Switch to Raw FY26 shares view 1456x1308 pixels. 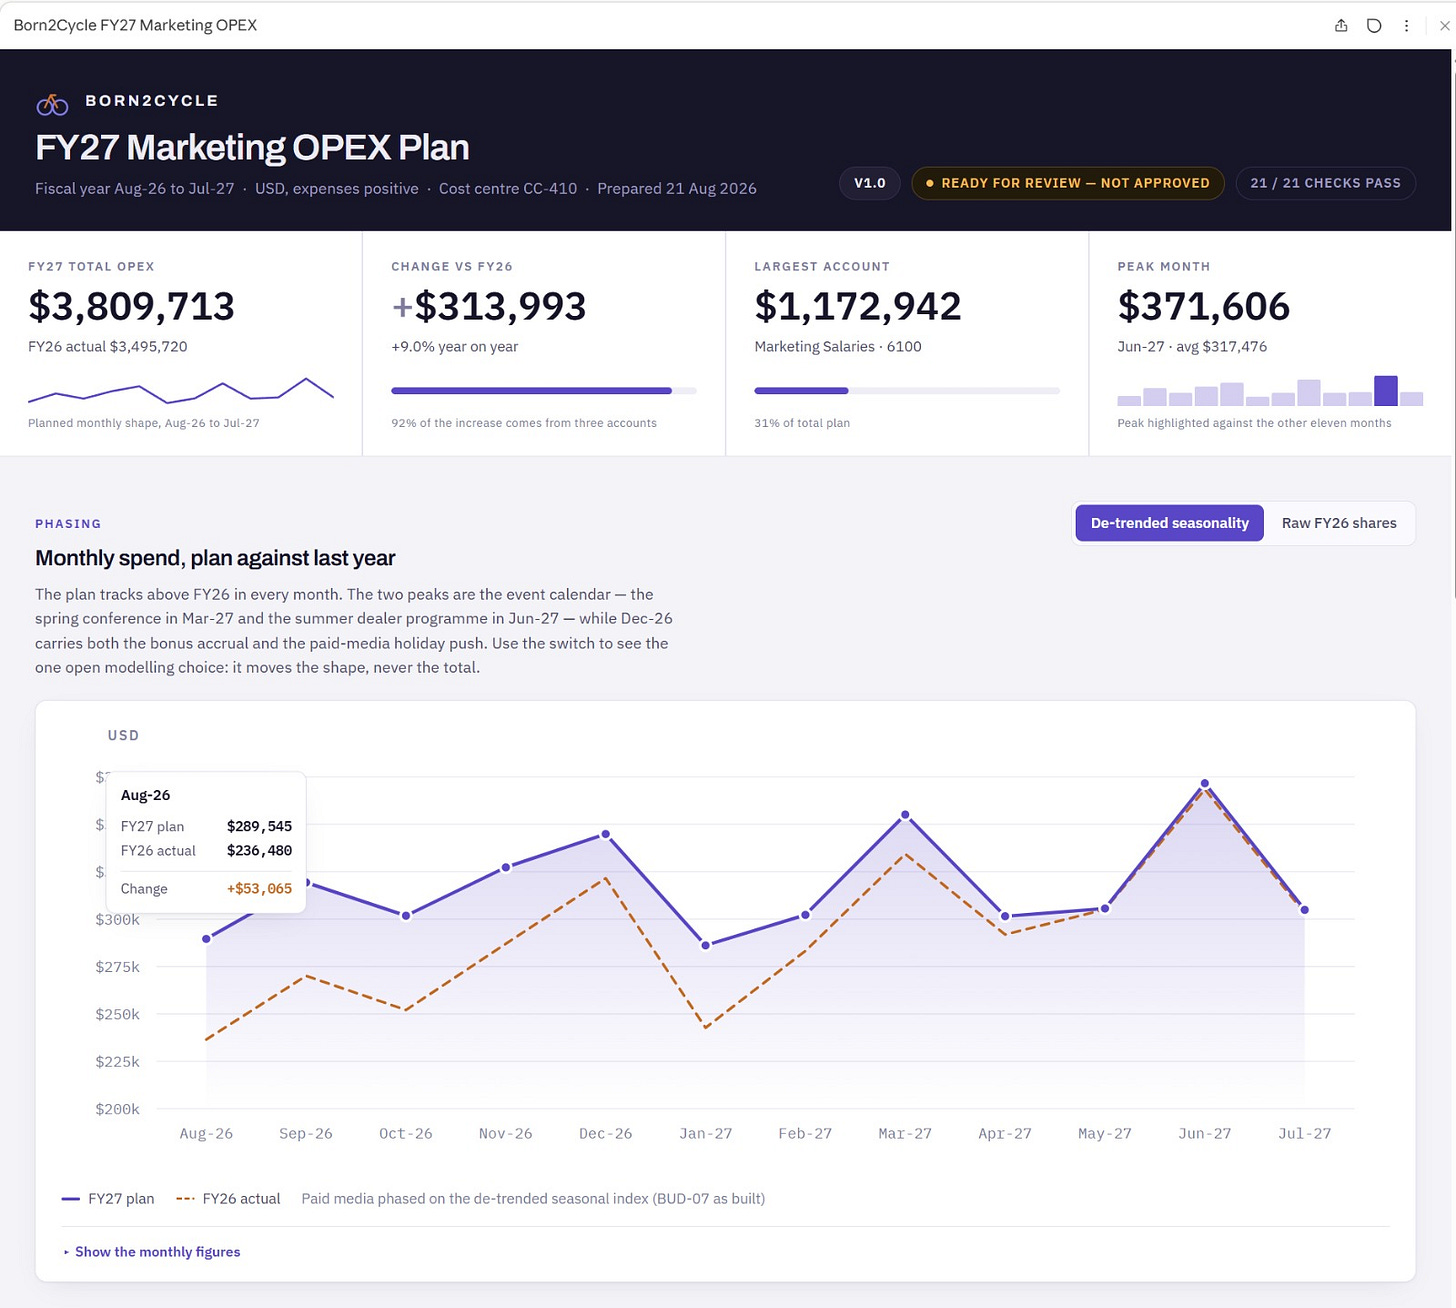click(x=1339, y=523)
